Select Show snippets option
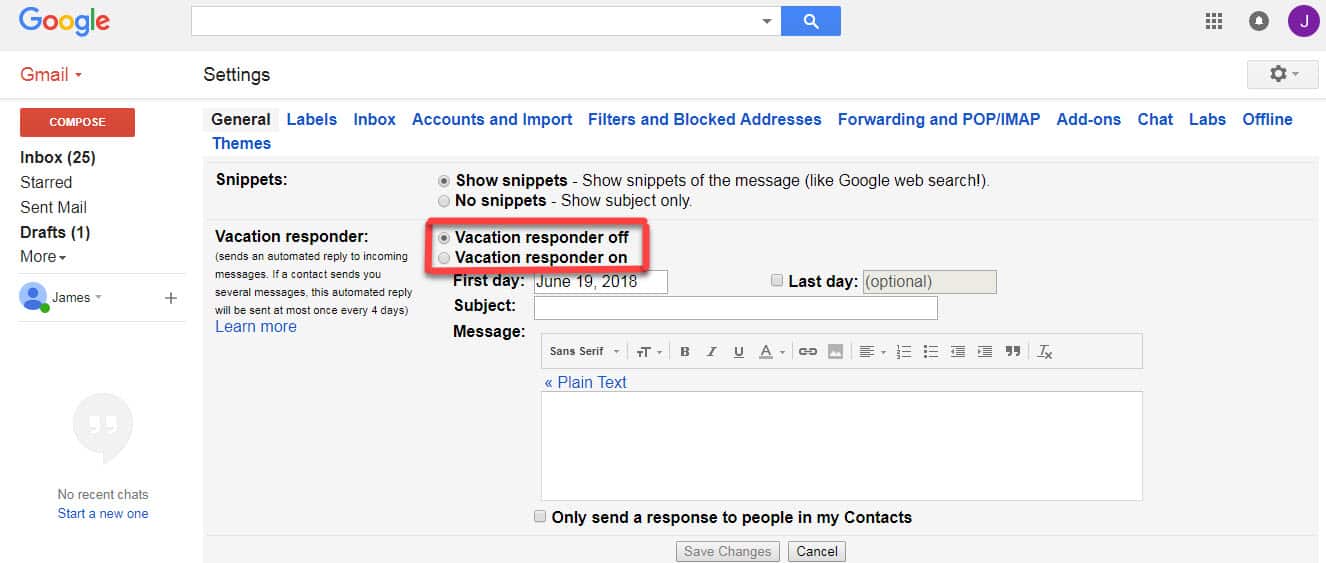 pos(444,181)
